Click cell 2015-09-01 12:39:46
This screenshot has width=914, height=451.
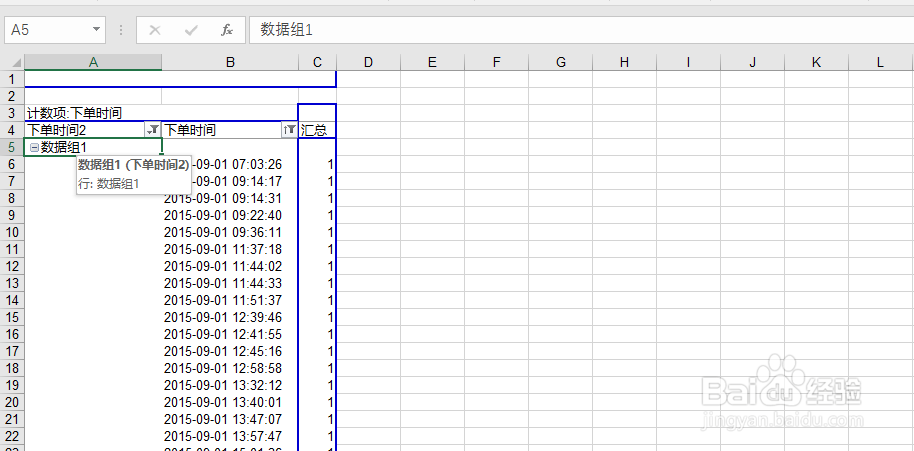click(x=230, y=318)
